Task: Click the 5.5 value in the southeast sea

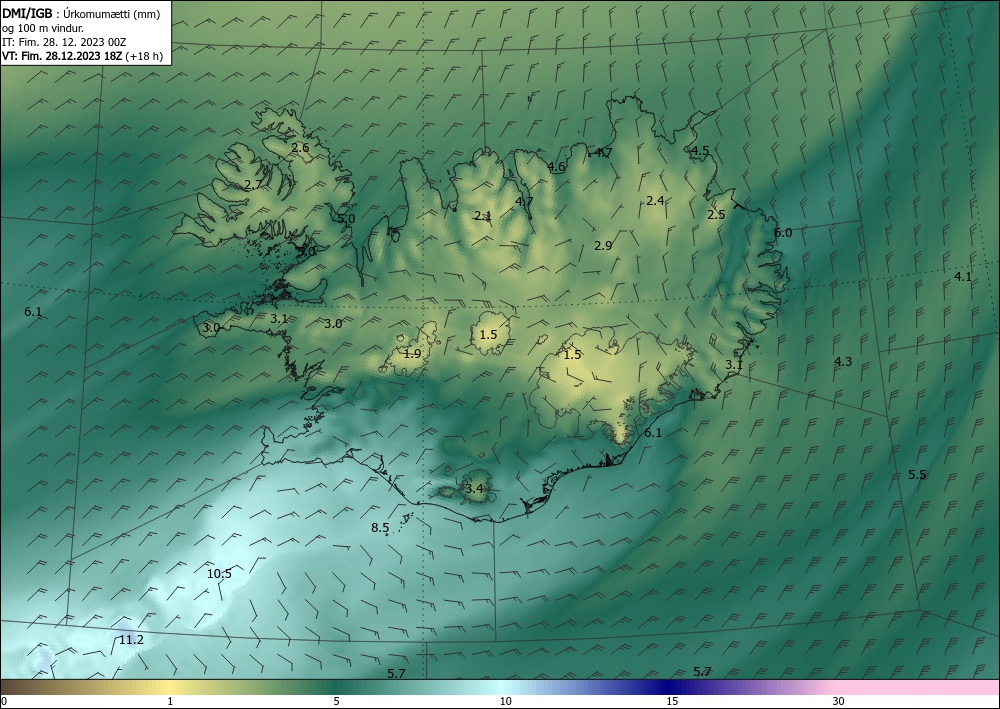Action: [x=917, y=474]
